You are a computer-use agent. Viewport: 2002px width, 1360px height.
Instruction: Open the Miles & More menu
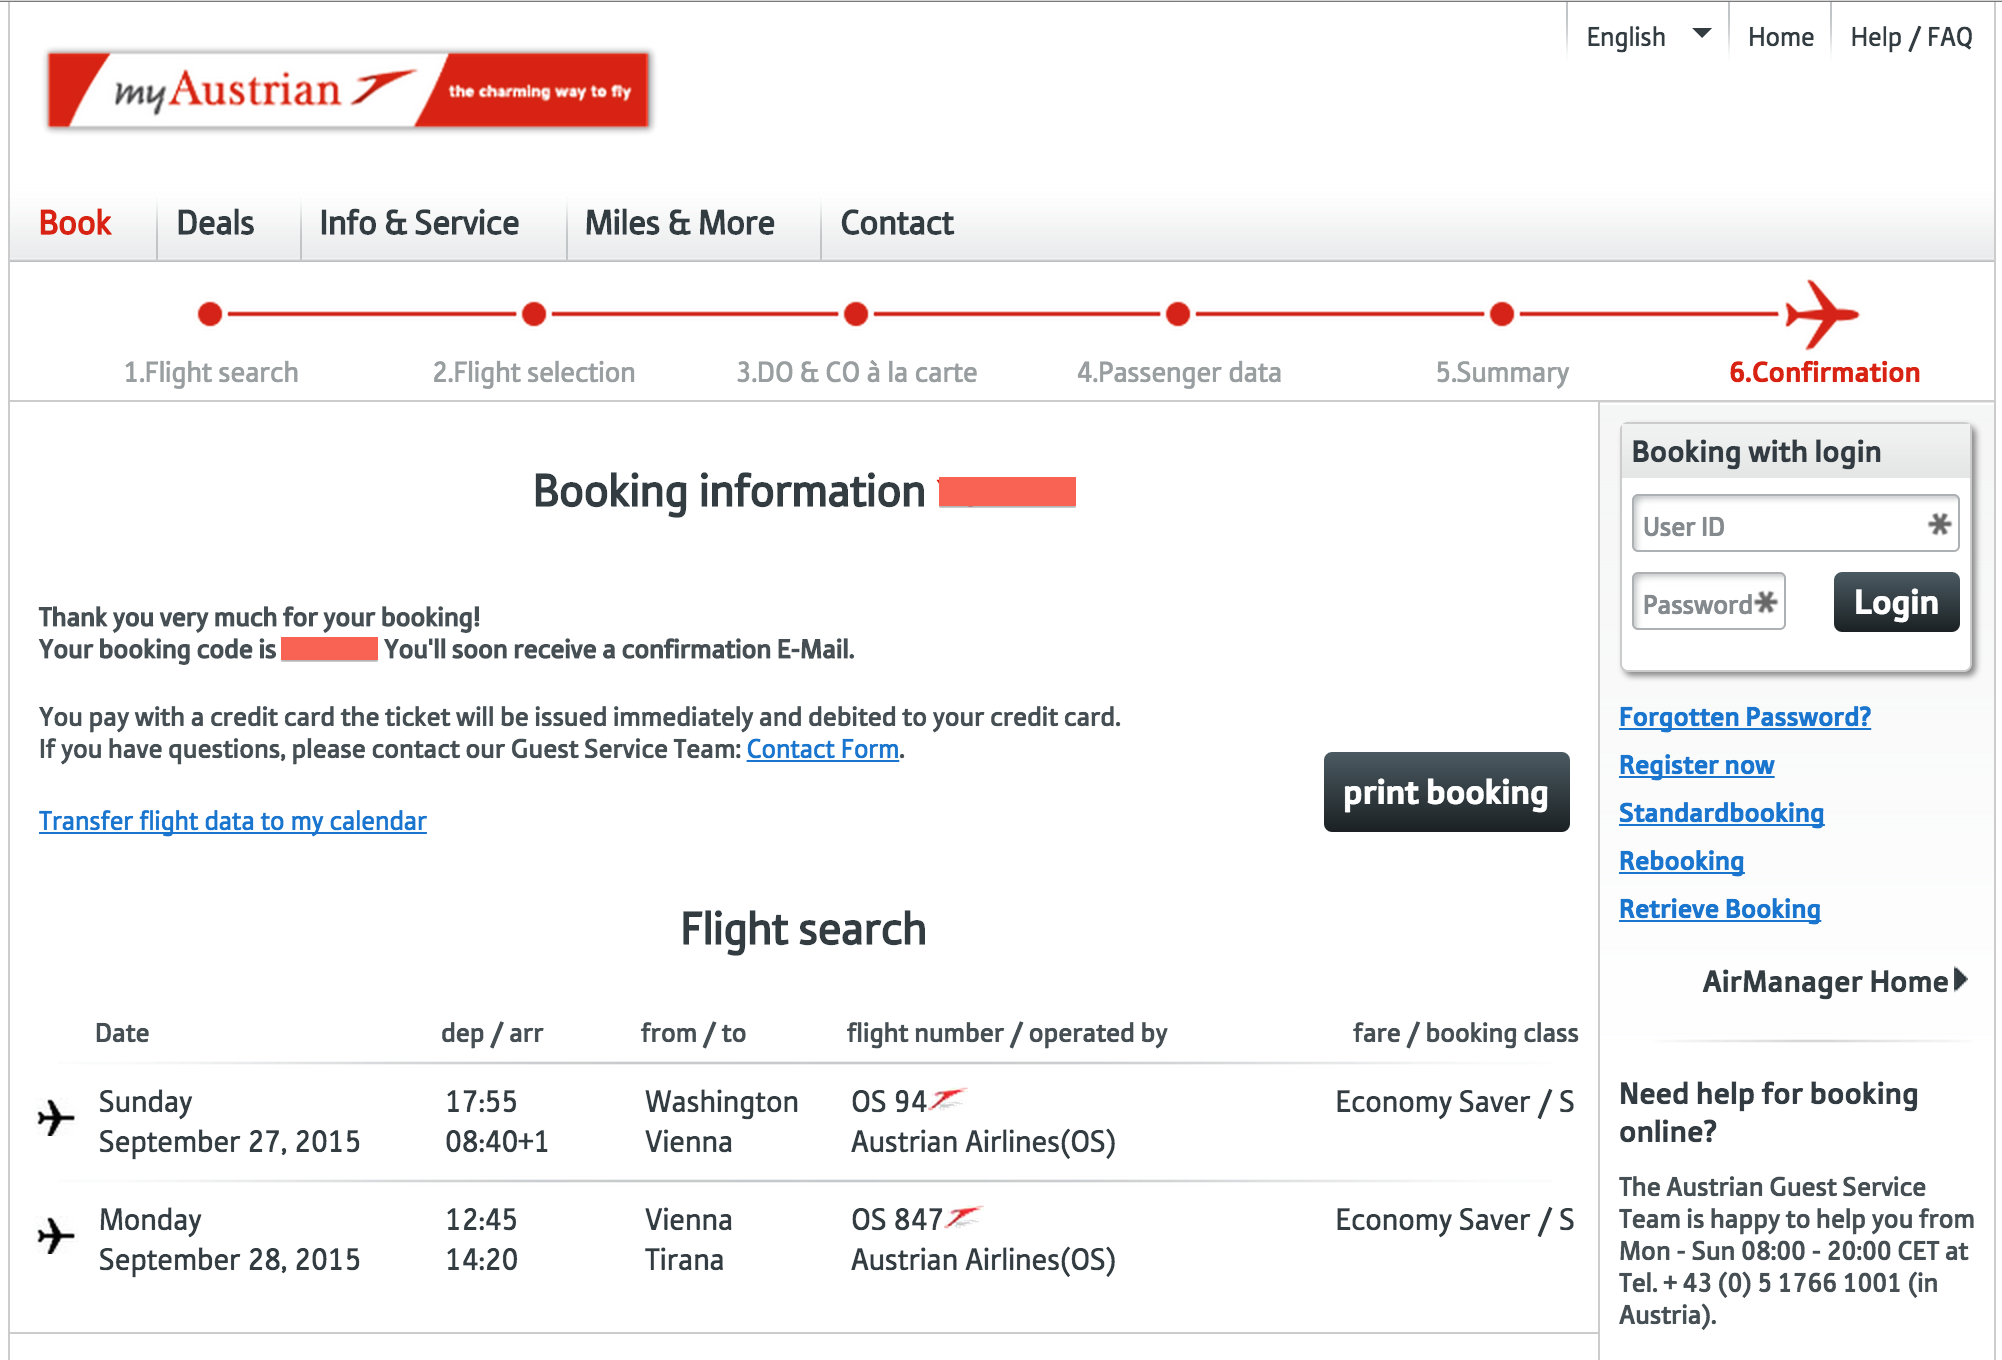[x=679, y=223]
